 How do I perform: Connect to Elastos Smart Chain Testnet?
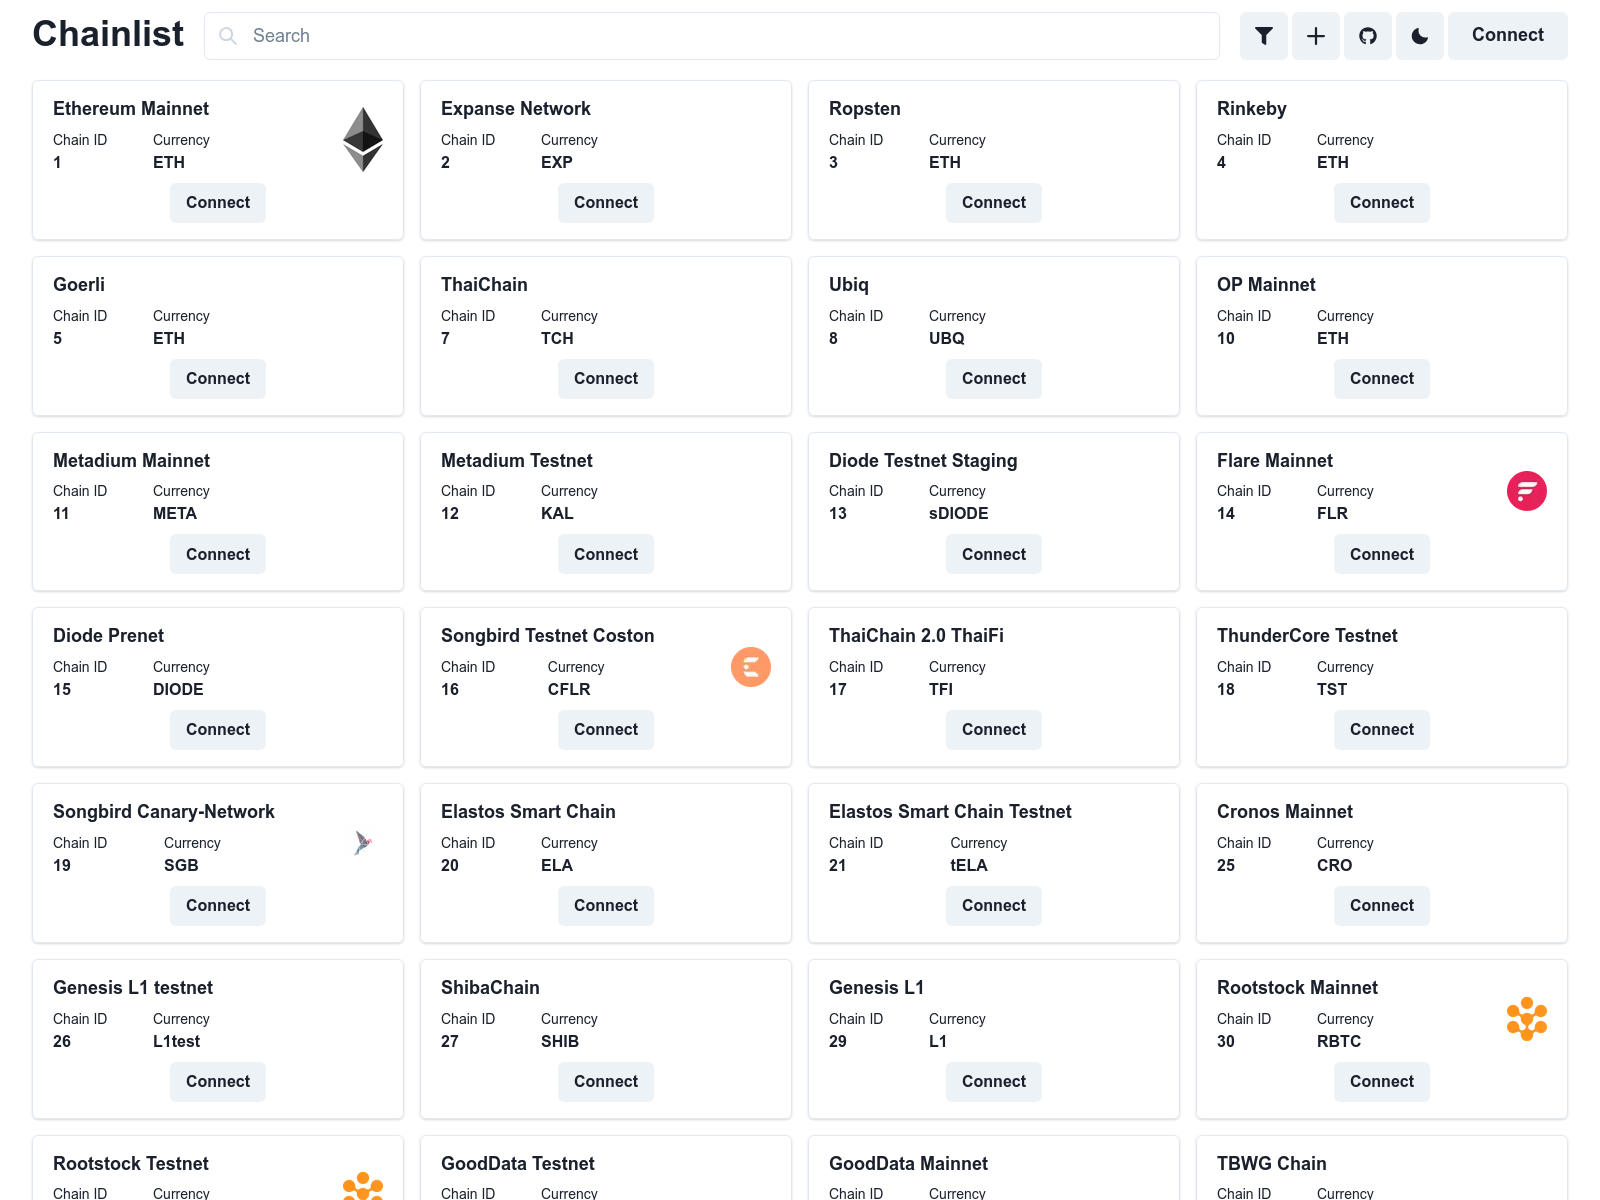click(994, 906)
